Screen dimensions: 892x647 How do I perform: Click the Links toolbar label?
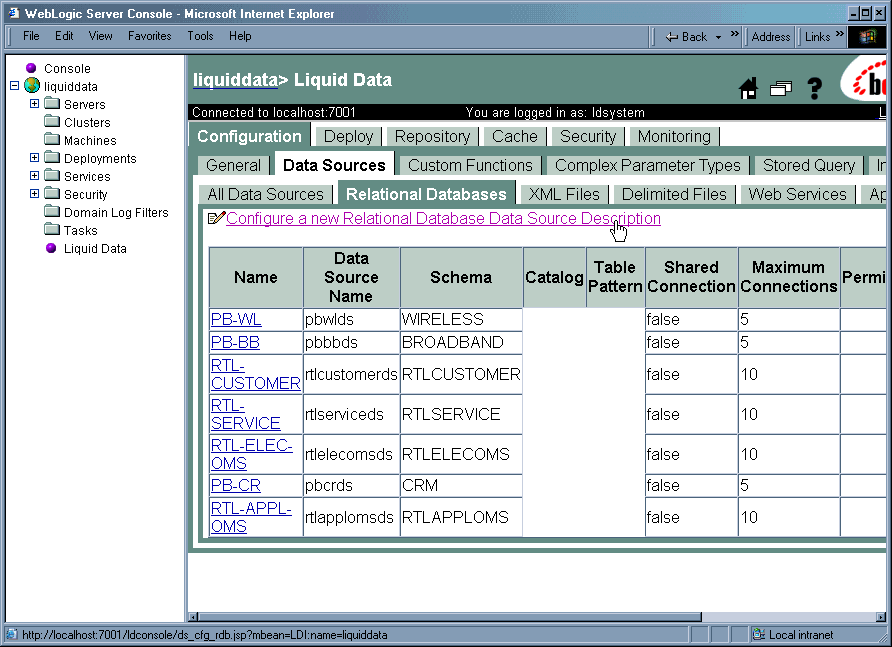tap(817, 37)
